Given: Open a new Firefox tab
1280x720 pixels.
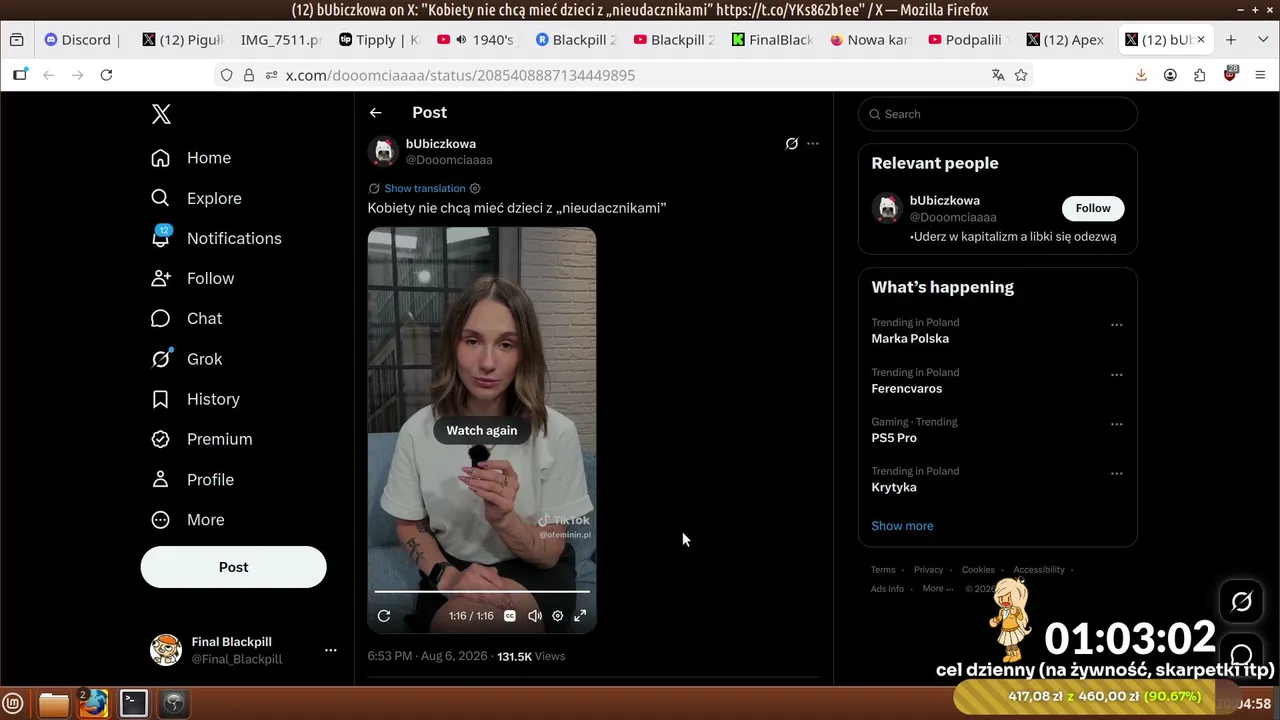Looking at the screenshot, I should pos(1231,40).
